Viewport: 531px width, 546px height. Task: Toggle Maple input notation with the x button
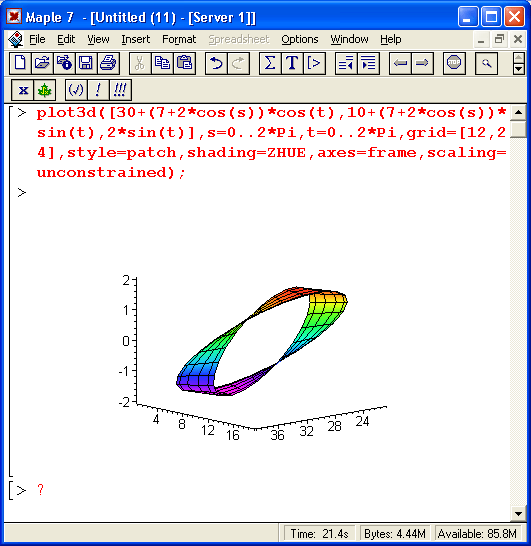pyautogui.click(x=23, y=90)
